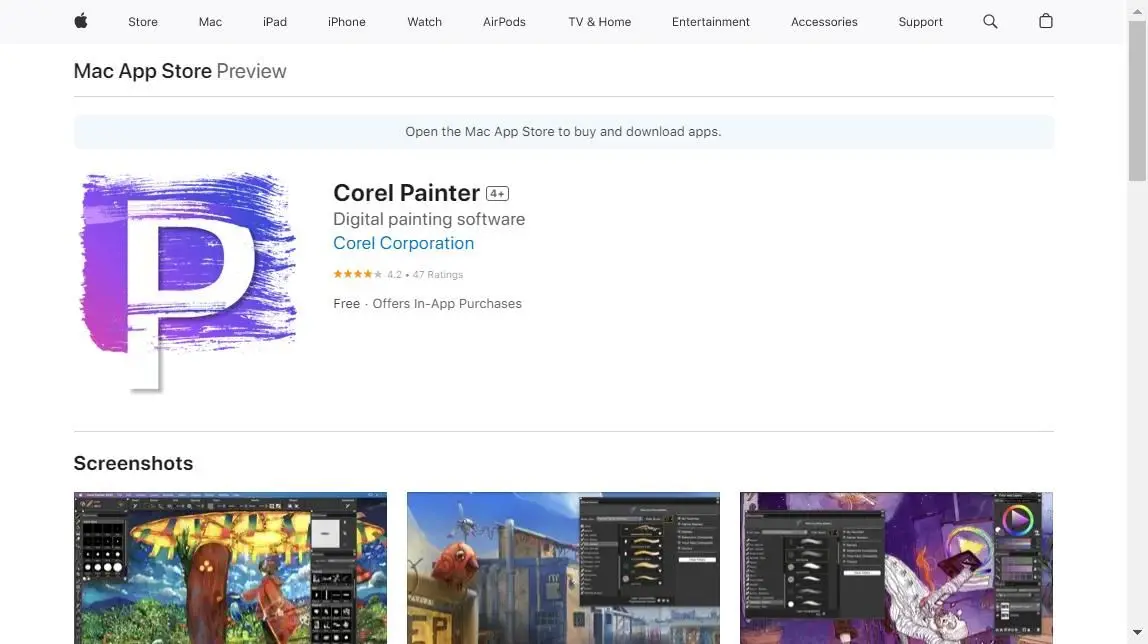Open the iPhone navigation menu

[346, 21]
